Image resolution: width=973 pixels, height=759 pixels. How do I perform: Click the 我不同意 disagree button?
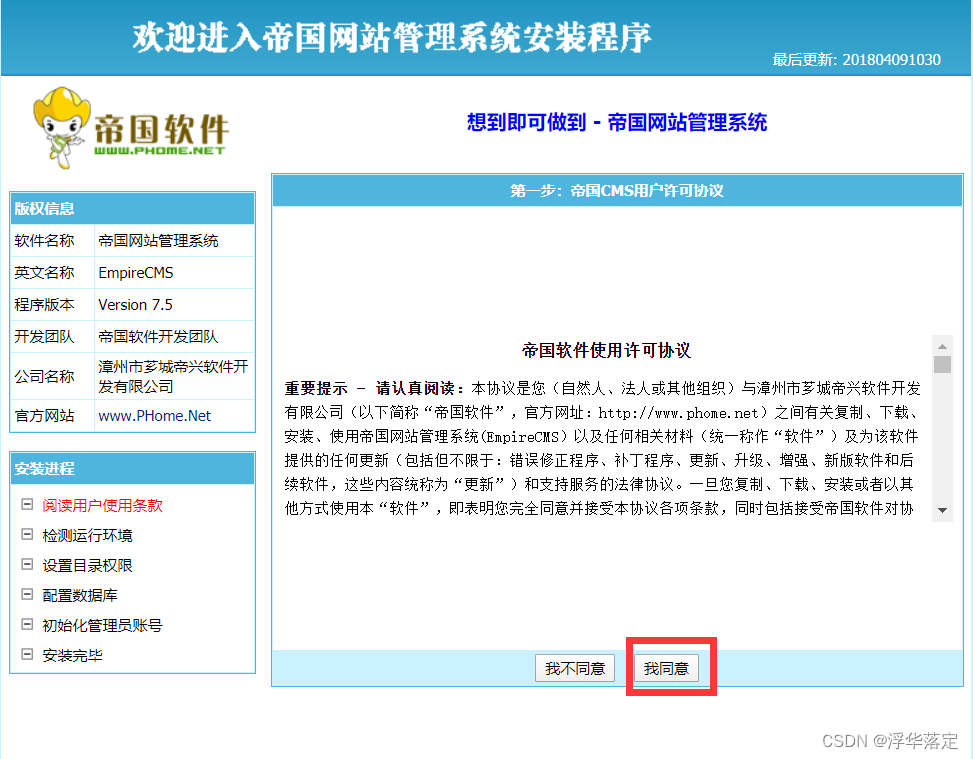(575, 668)
